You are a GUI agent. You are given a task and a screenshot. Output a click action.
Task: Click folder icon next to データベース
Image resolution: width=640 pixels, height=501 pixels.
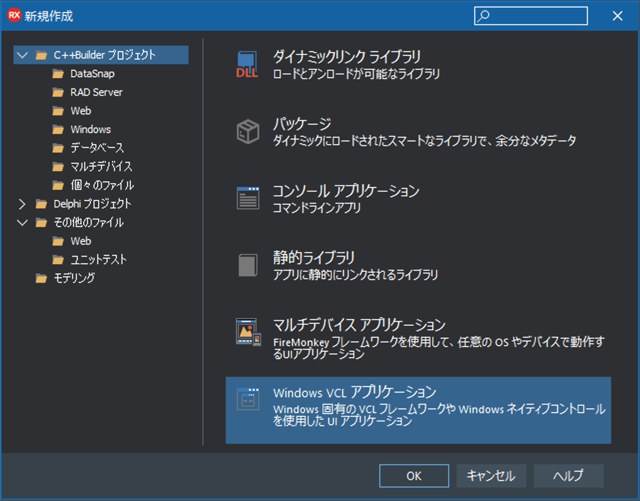pos(58,148)
